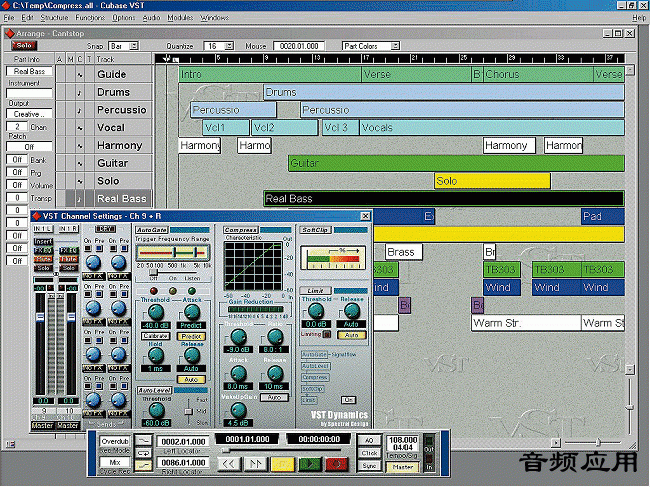Click the AutoLevel Threshold knob
This screenshot has width=650, height=487.
click(156, 410)
